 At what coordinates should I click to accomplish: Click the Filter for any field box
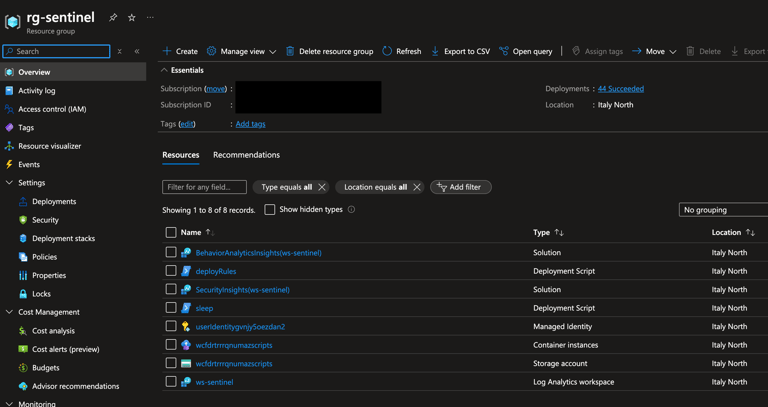point(204,187)
